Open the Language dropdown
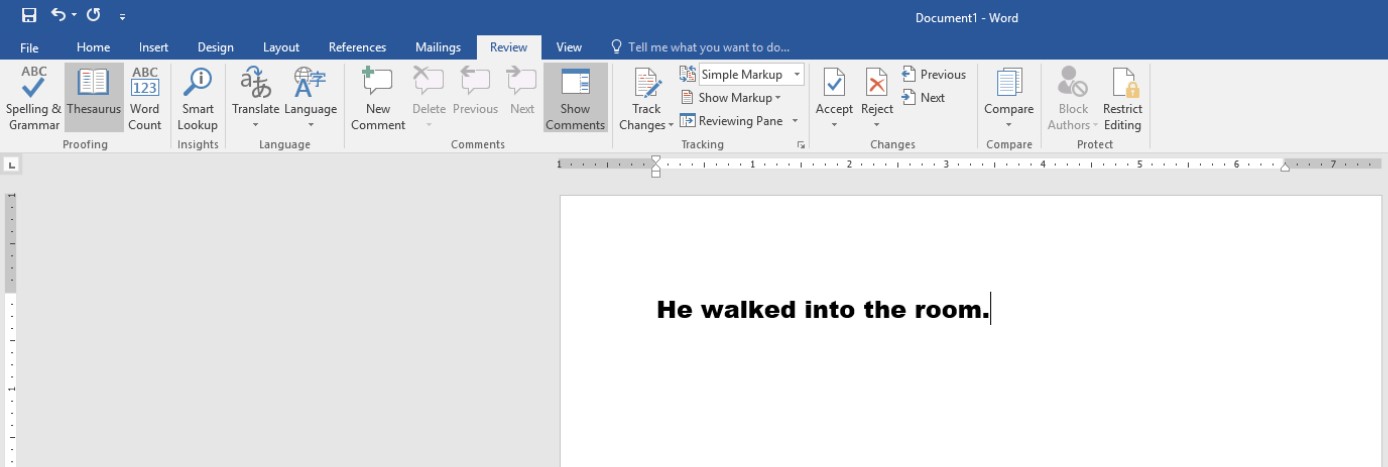This screenshot has height=467, width=1388. (x=310, y=98)
